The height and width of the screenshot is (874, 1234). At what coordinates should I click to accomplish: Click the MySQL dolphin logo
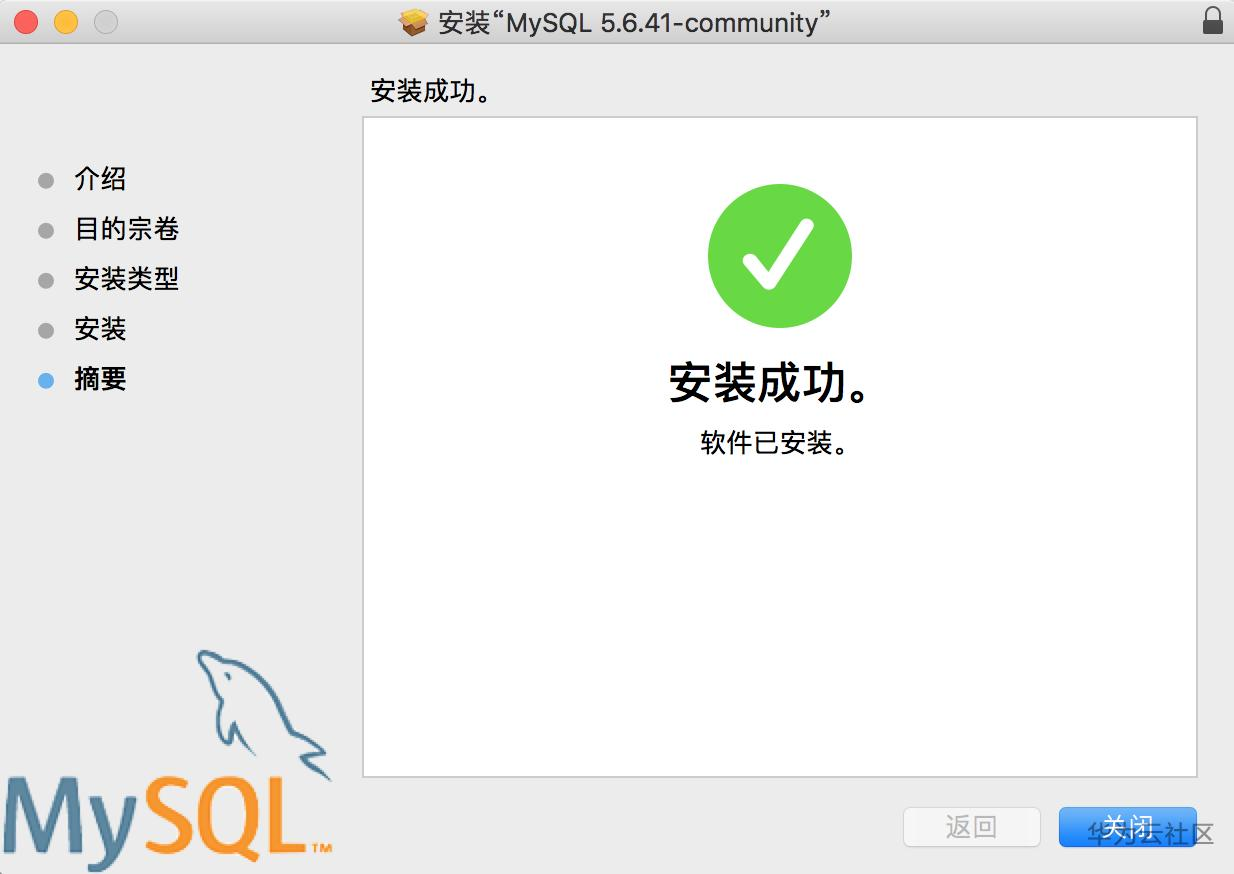[x=262, y=714]
